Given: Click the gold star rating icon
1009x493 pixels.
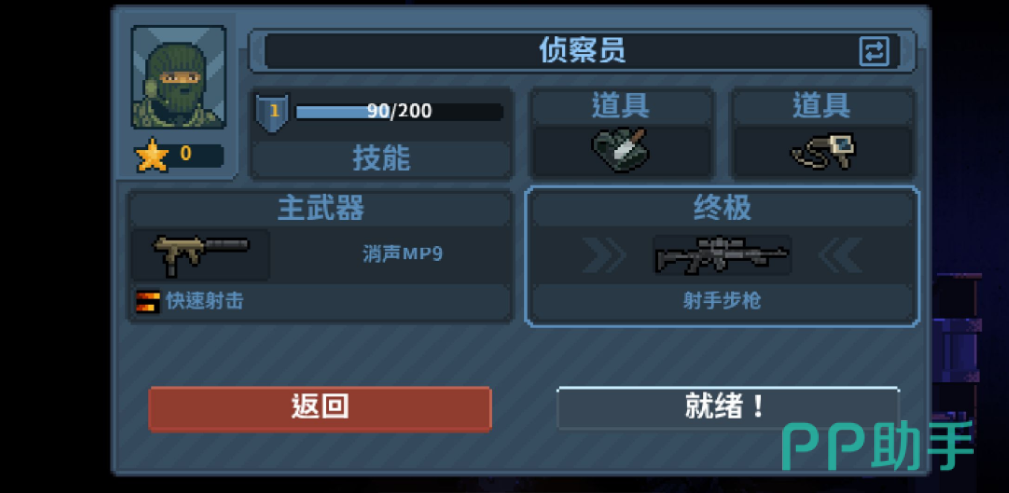Looking at the screenshot, I should click(x=152, y=155).
